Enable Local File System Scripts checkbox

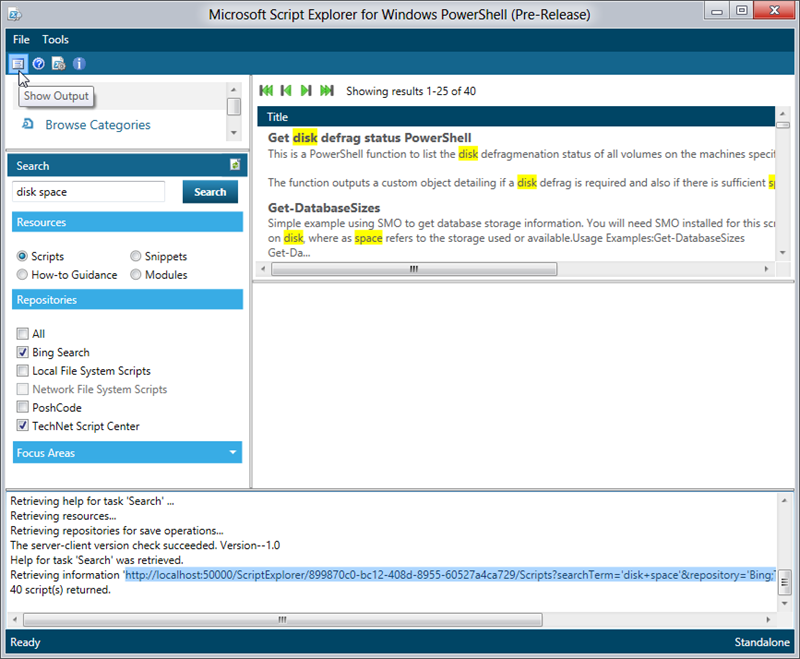click(22, 370)
